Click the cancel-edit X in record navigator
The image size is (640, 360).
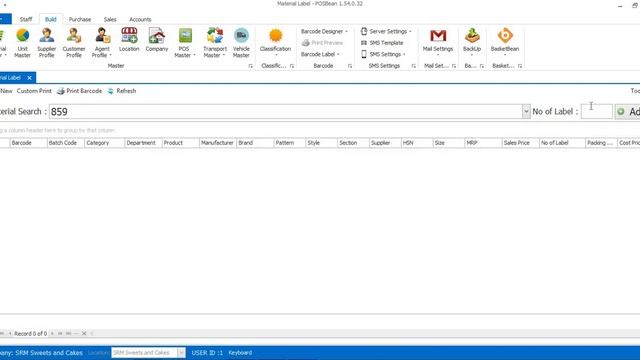[84, 333]
